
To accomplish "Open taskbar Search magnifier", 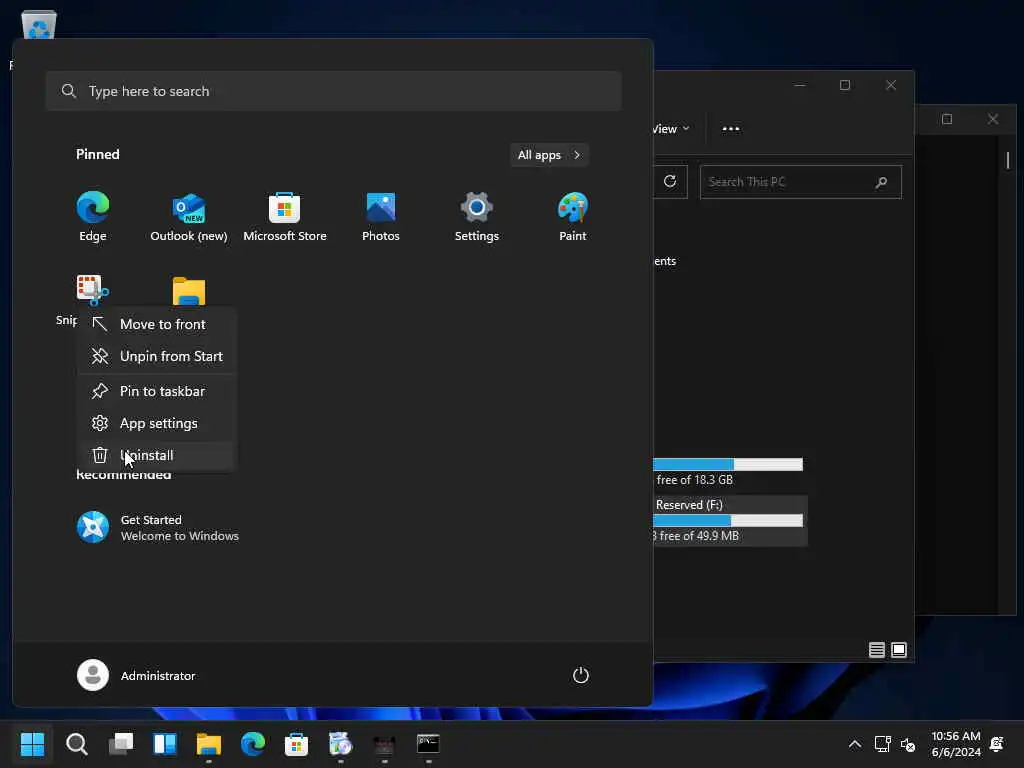I will 76,744.
